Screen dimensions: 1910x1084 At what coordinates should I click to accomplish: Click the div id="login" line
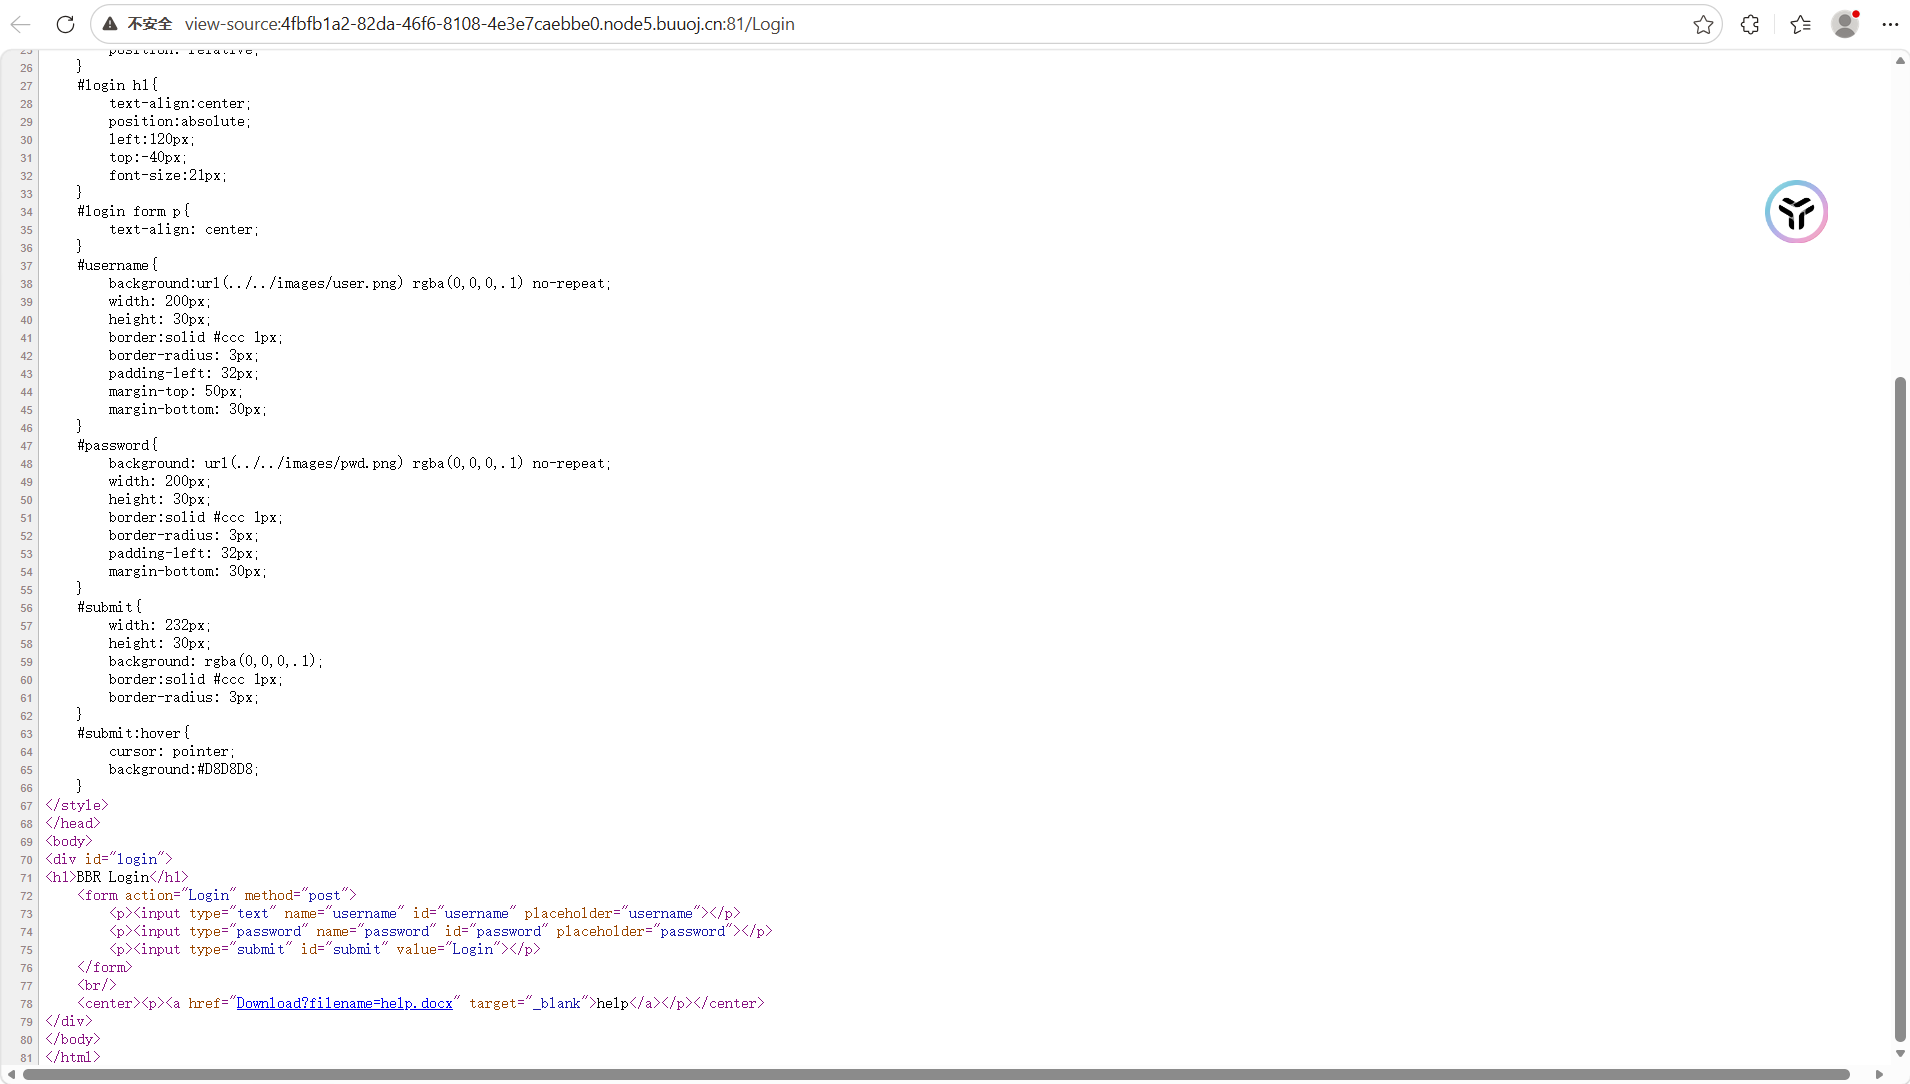[x=109, y=859]
